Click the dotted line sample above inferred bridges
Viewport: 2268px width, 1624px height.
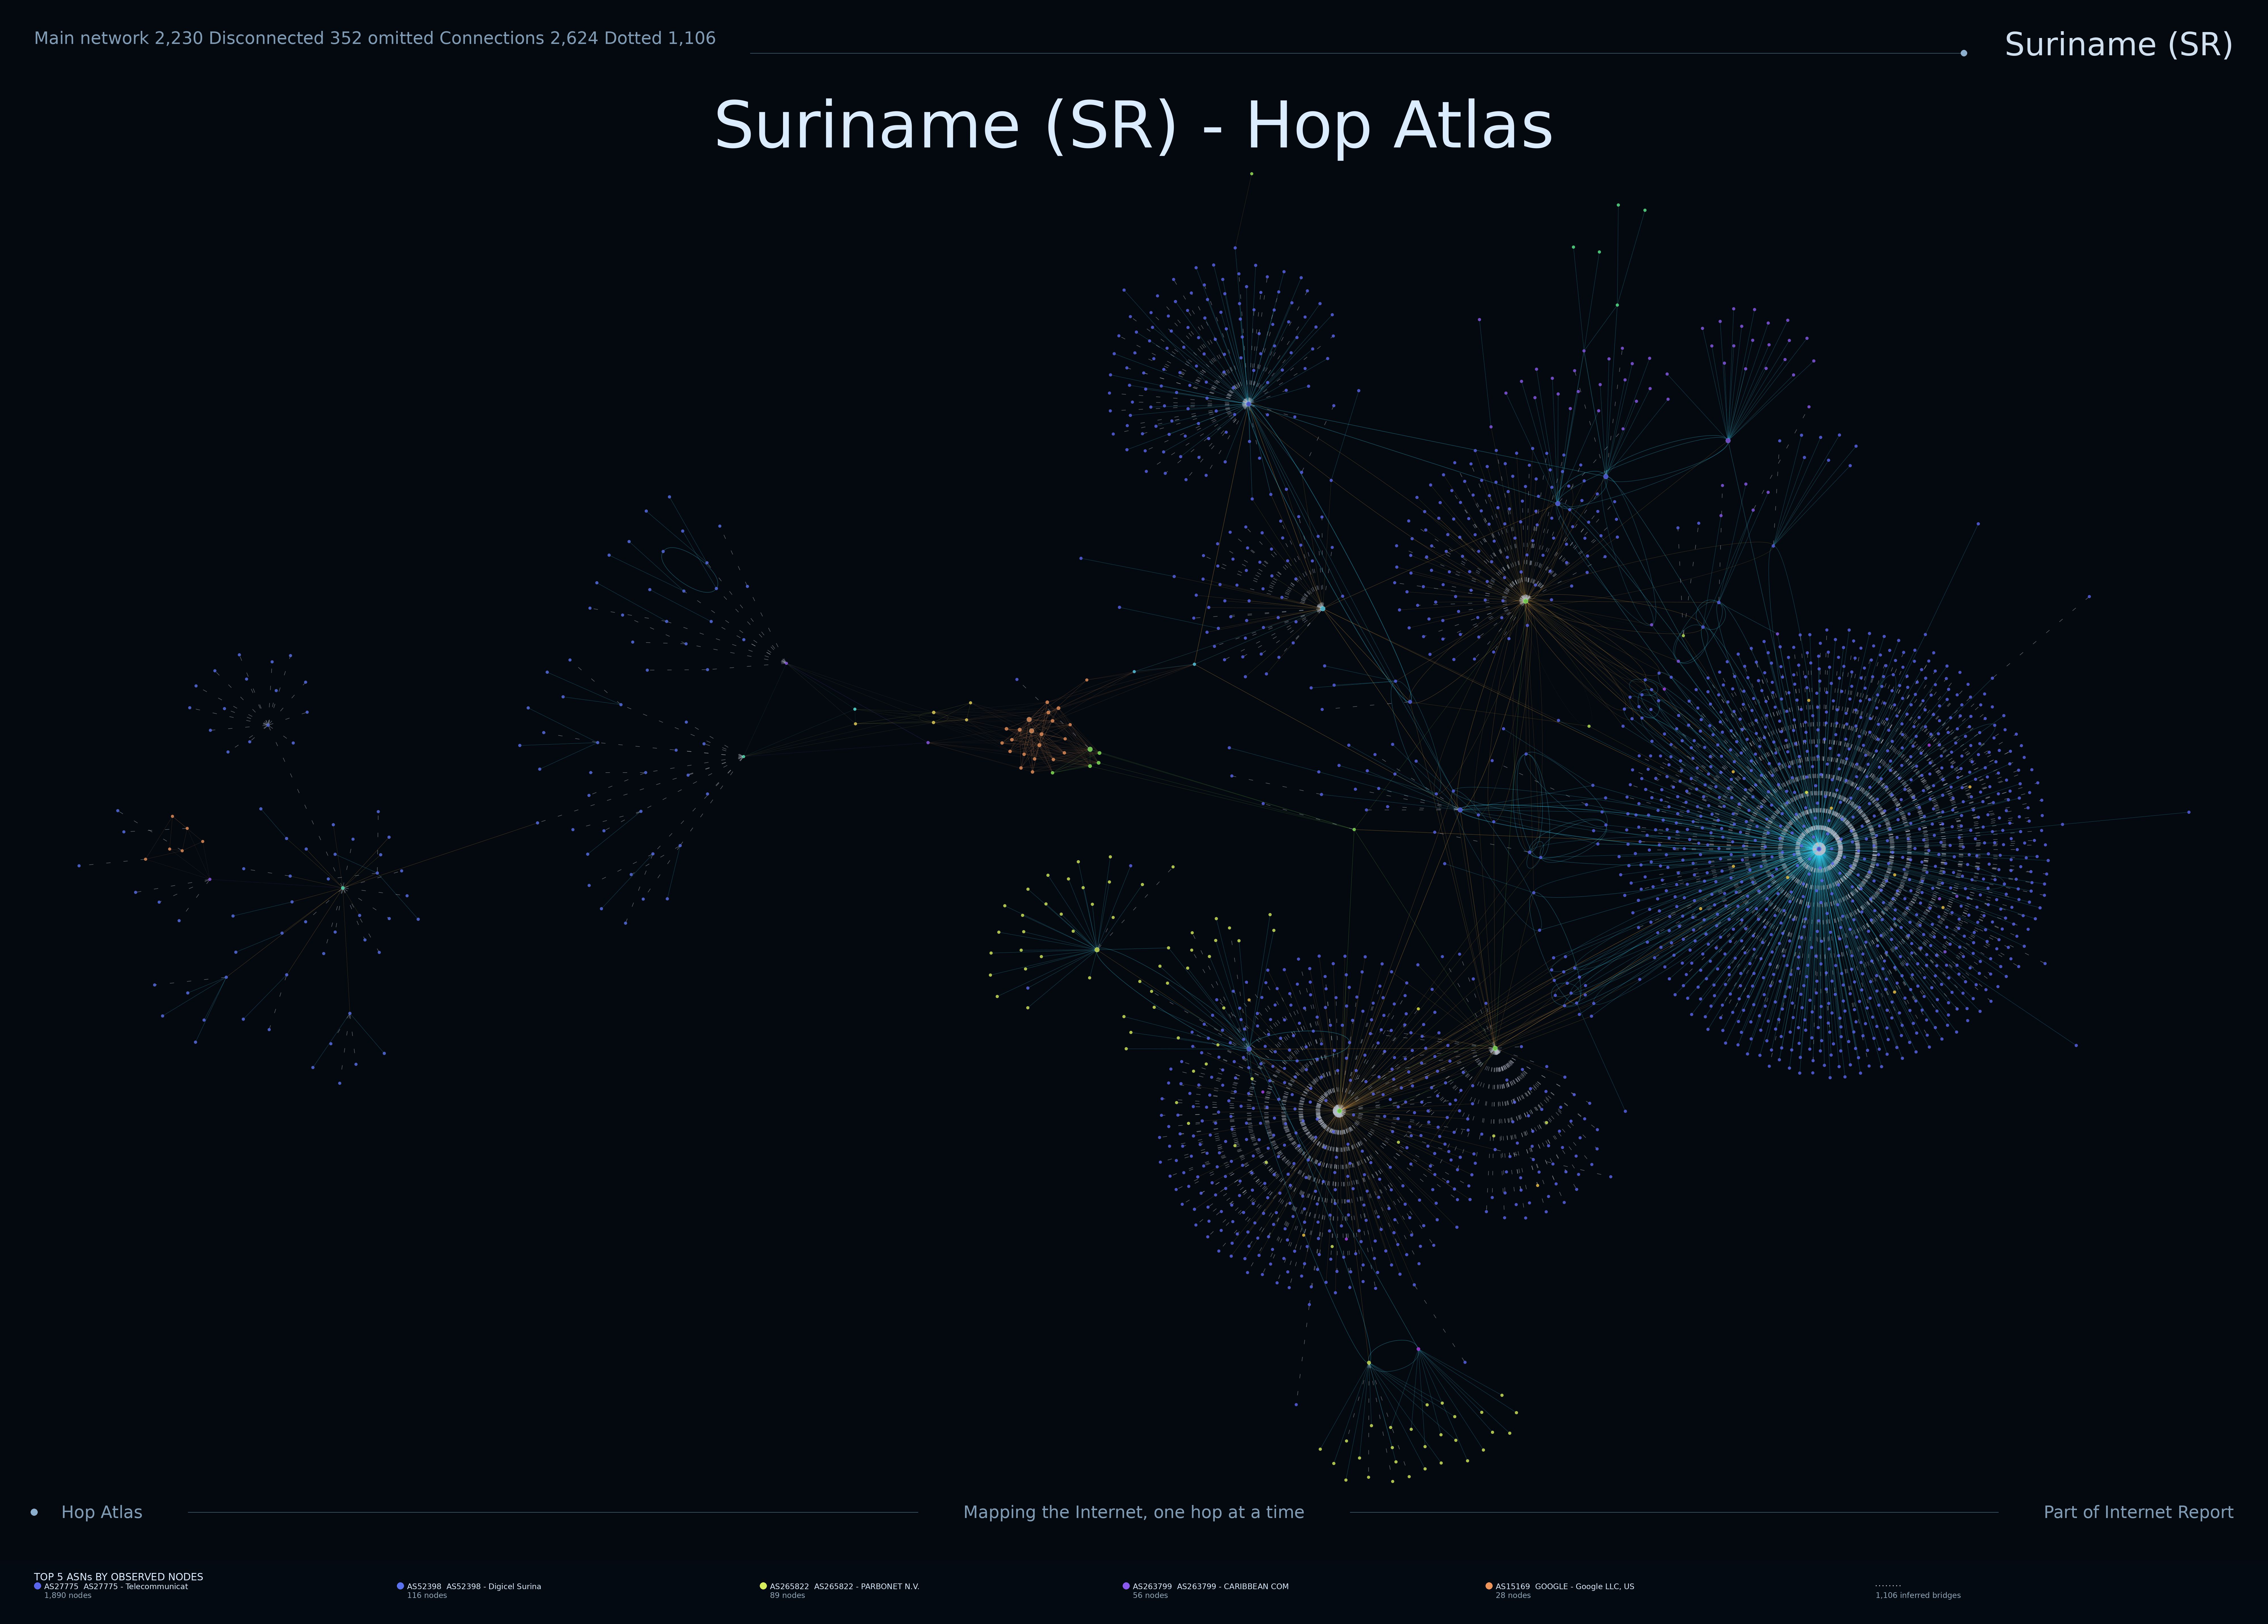click(1888, 1586)
